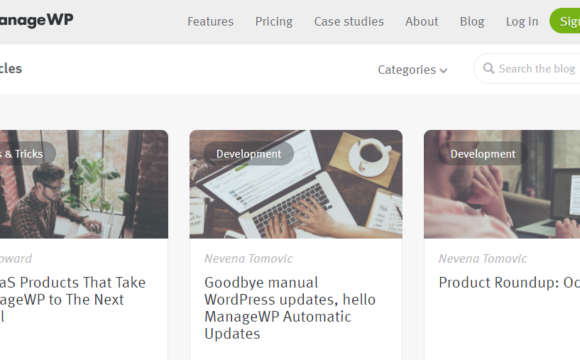Open the Blog navigation link

(472, 21)
